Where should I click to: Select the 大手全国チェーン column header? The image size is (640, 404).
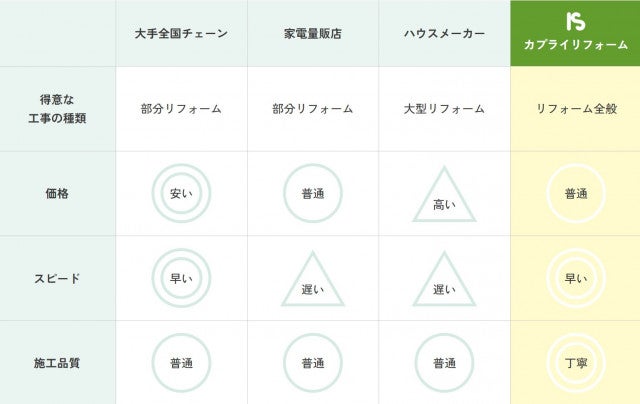pyautogui.click(x=181, y=33)
